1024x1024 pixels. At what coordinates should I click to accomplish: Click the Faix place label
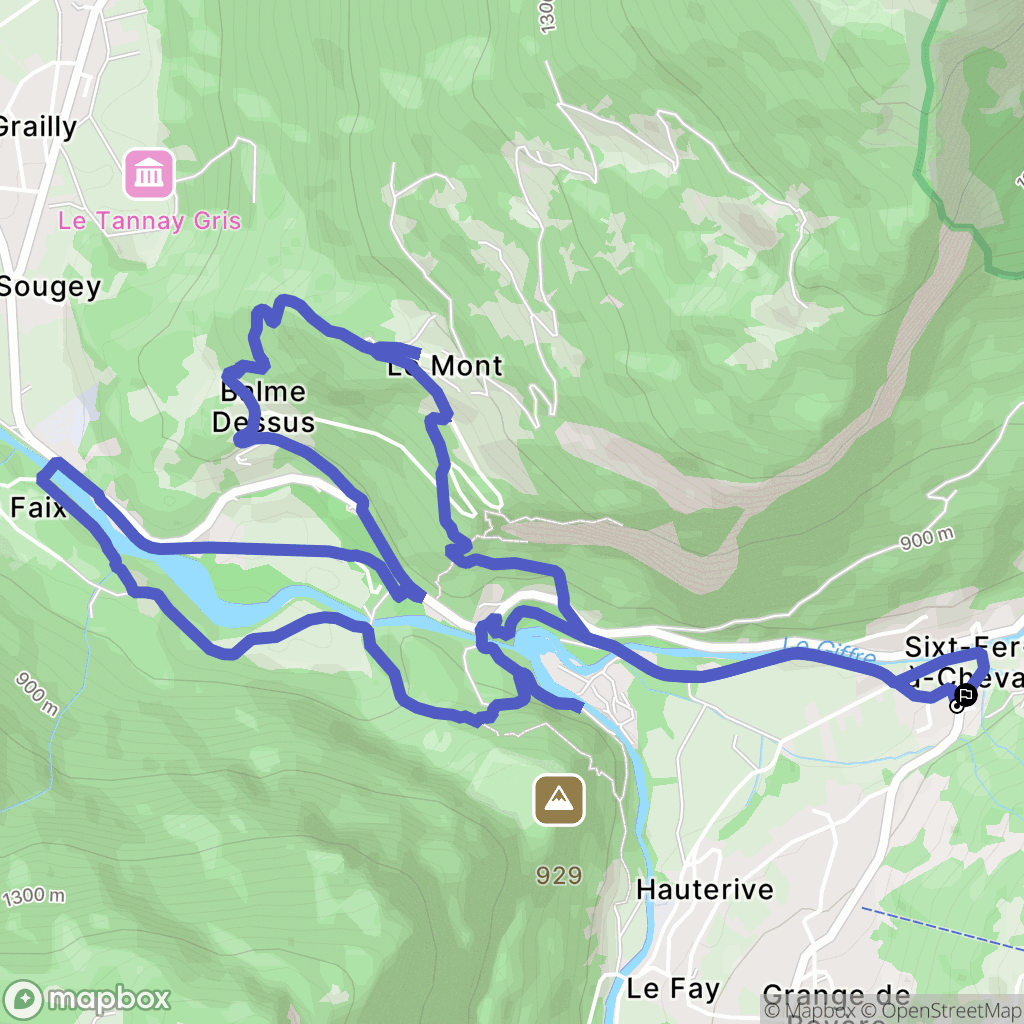(x=38, y=507)
